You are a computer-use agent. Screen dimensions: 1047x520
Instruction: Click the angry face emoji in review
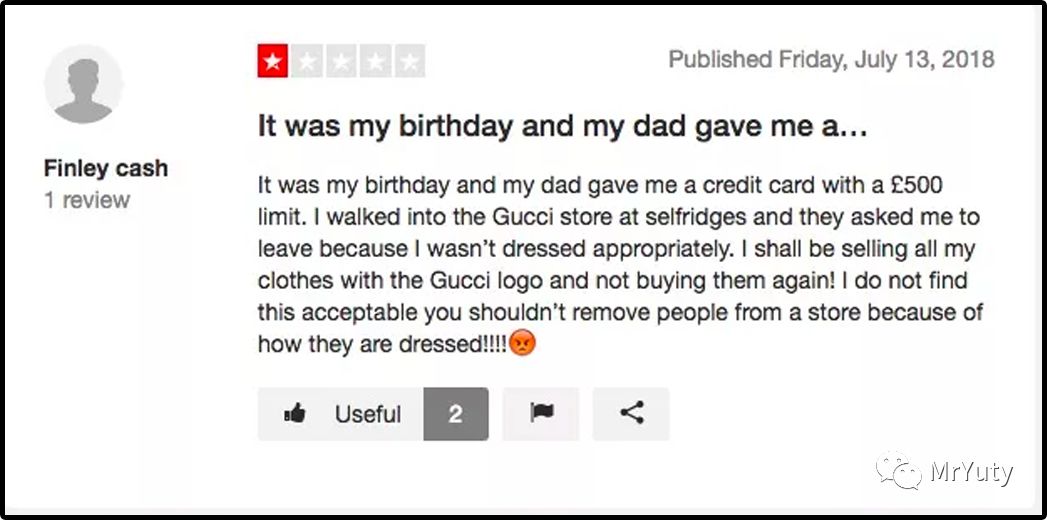click(523, 344)
